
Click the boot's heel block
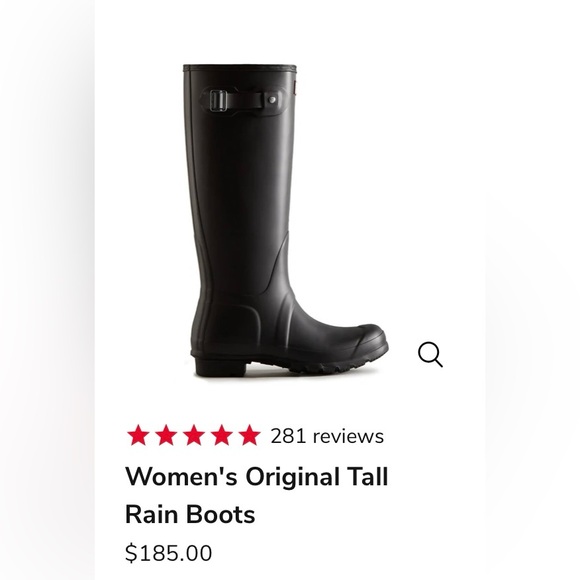click(x=220, y=366)
